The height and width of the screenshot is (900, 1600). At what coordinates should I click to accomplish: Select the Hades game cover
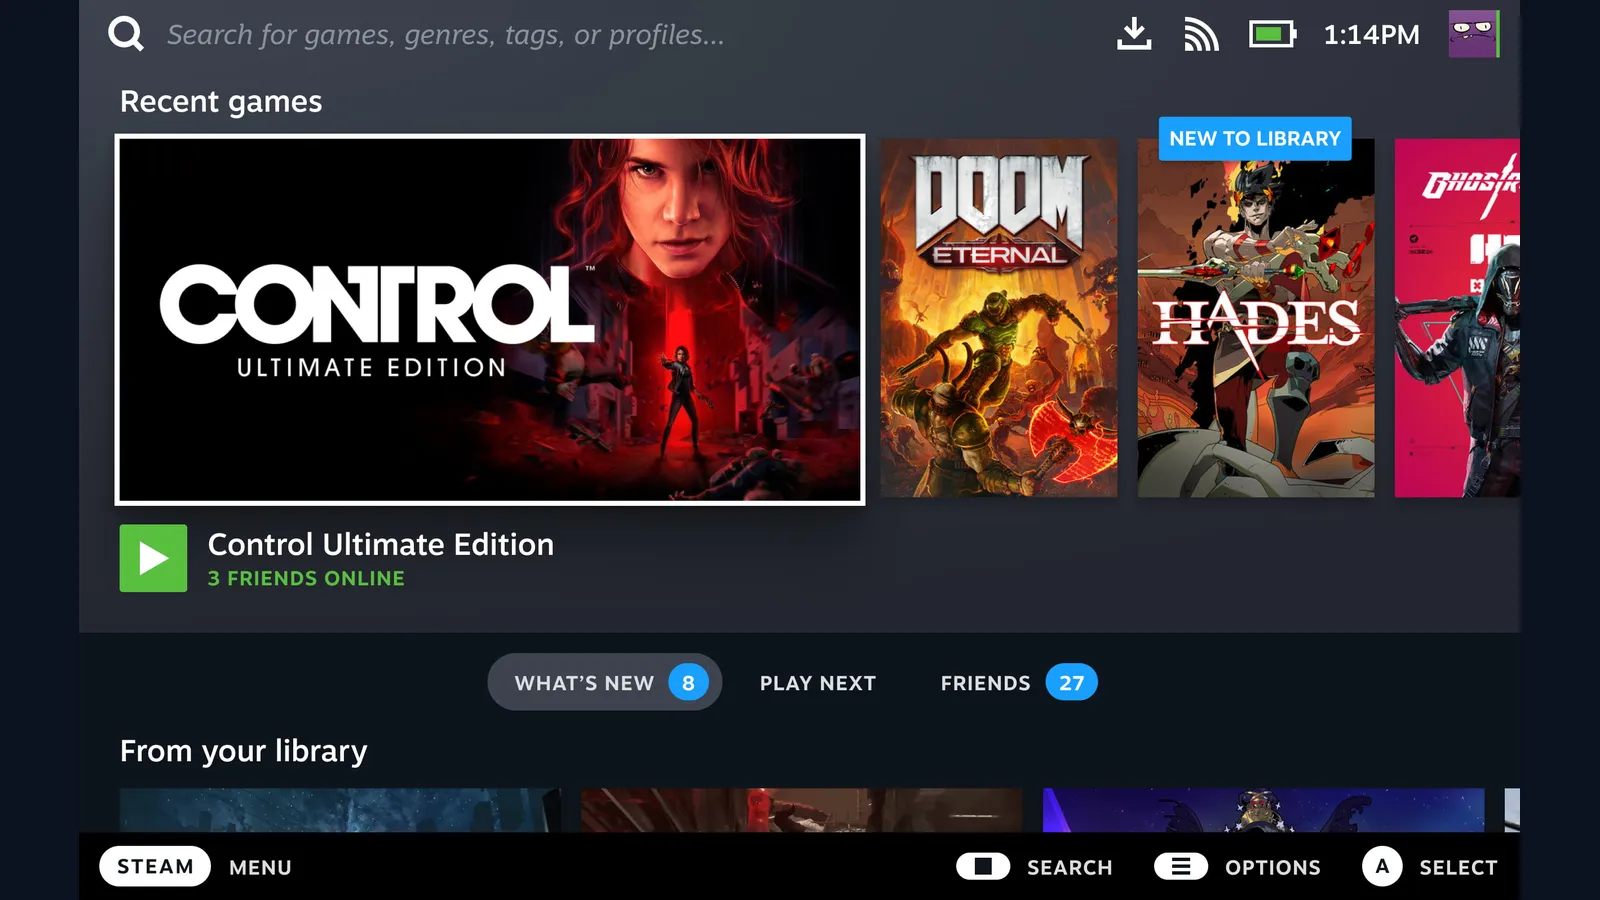(1256, 318)
